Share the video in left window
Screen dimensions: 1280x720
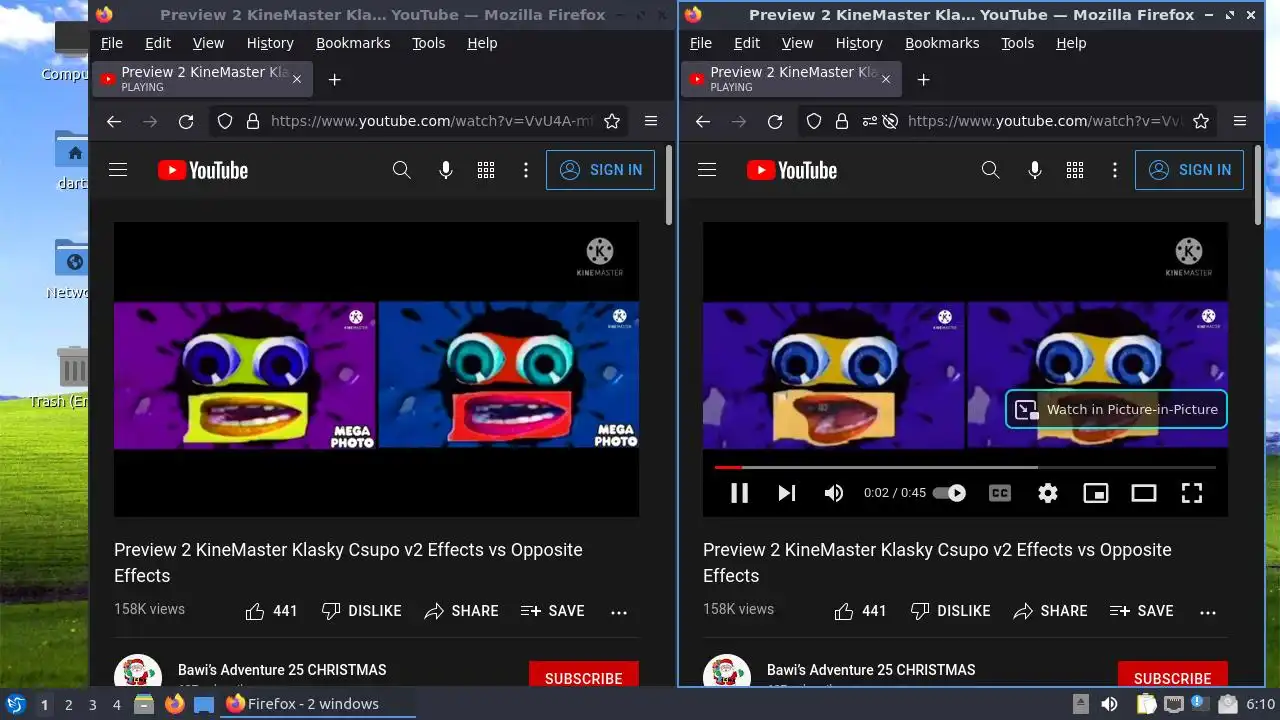coord(461,611)
